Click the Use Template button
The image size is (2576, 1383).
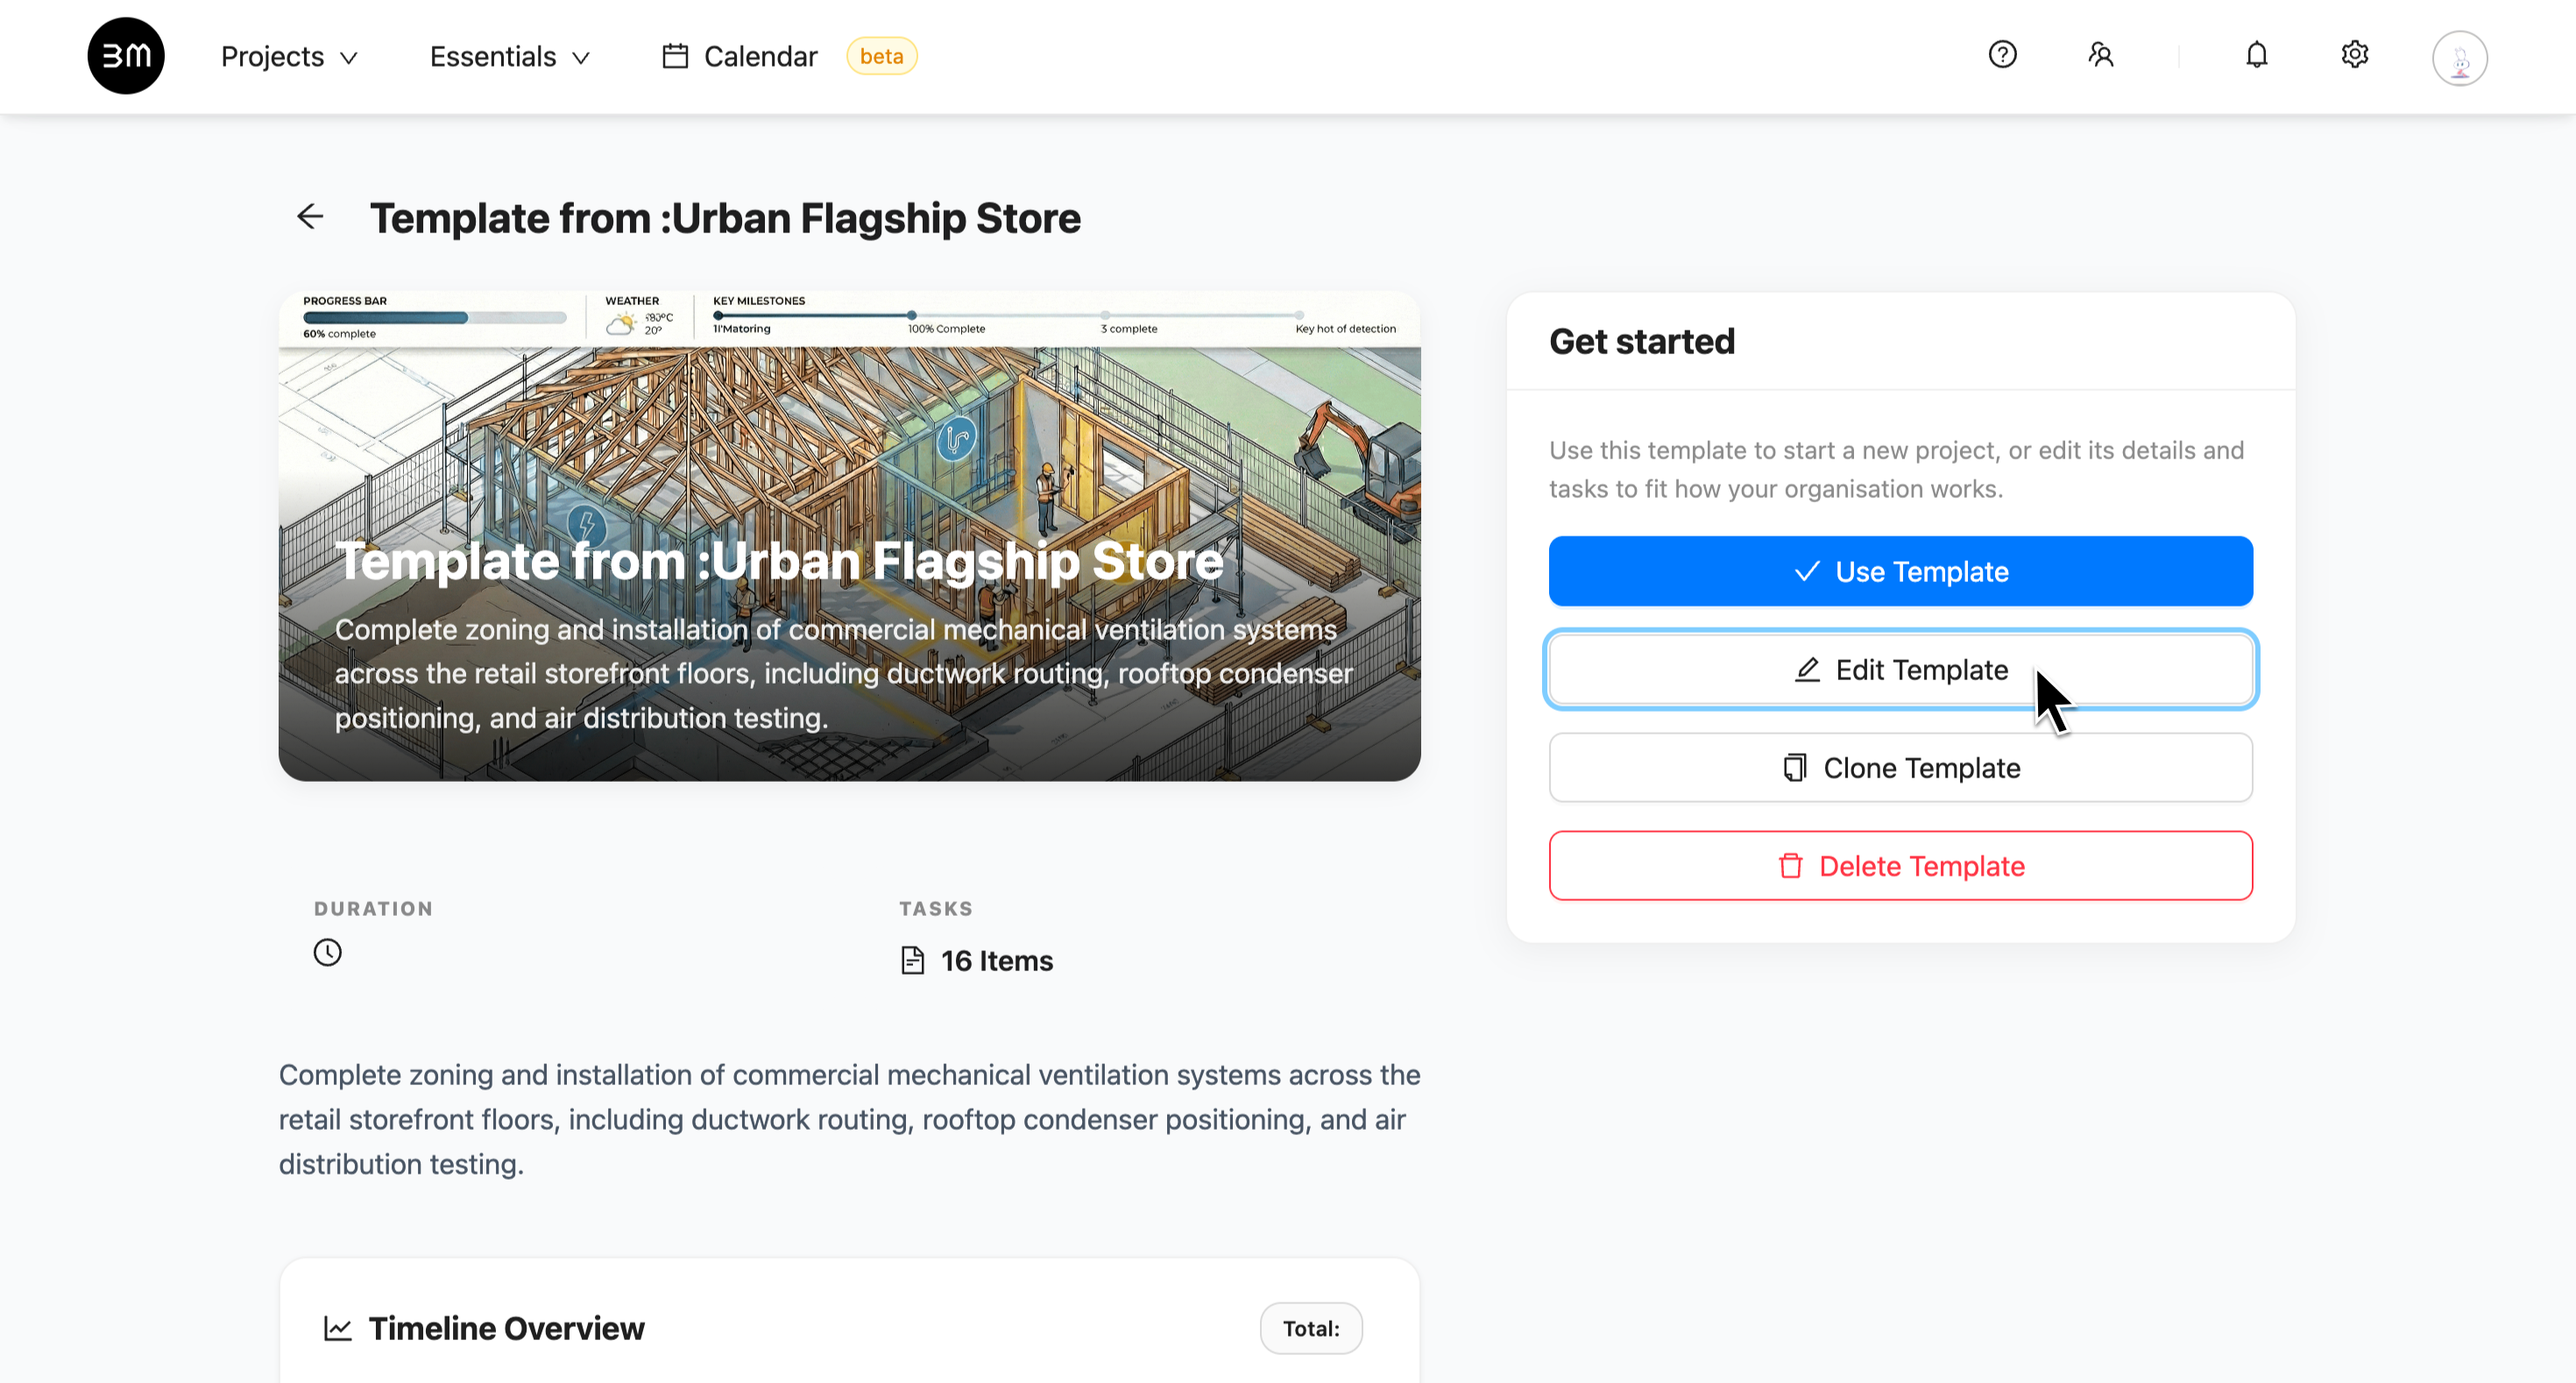coord(1900,571)
